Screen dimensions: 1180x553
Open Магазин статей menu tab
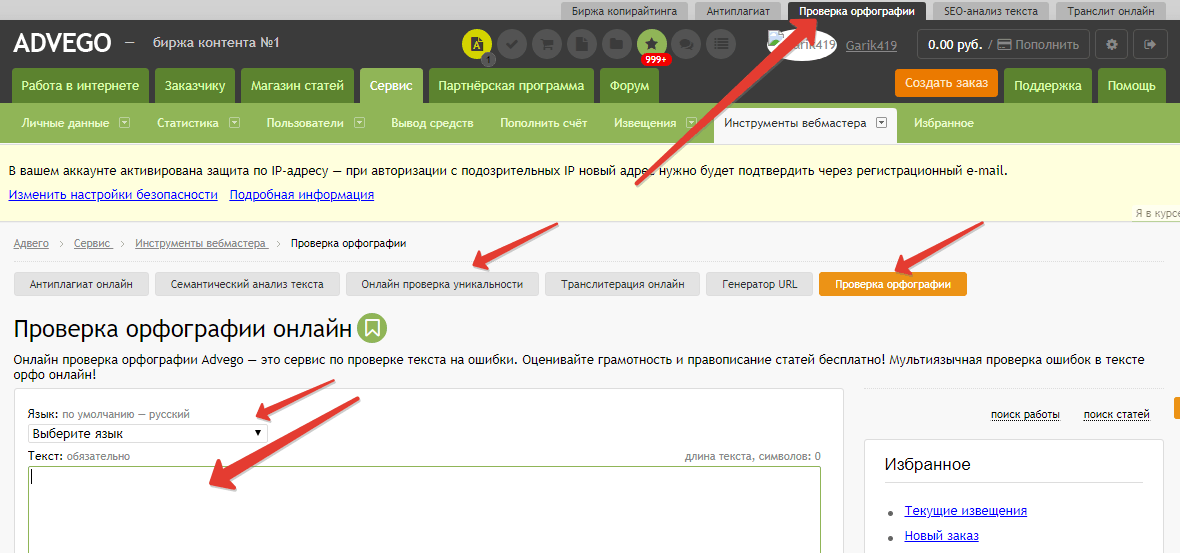pyautogui.click(x=297, y=86)
